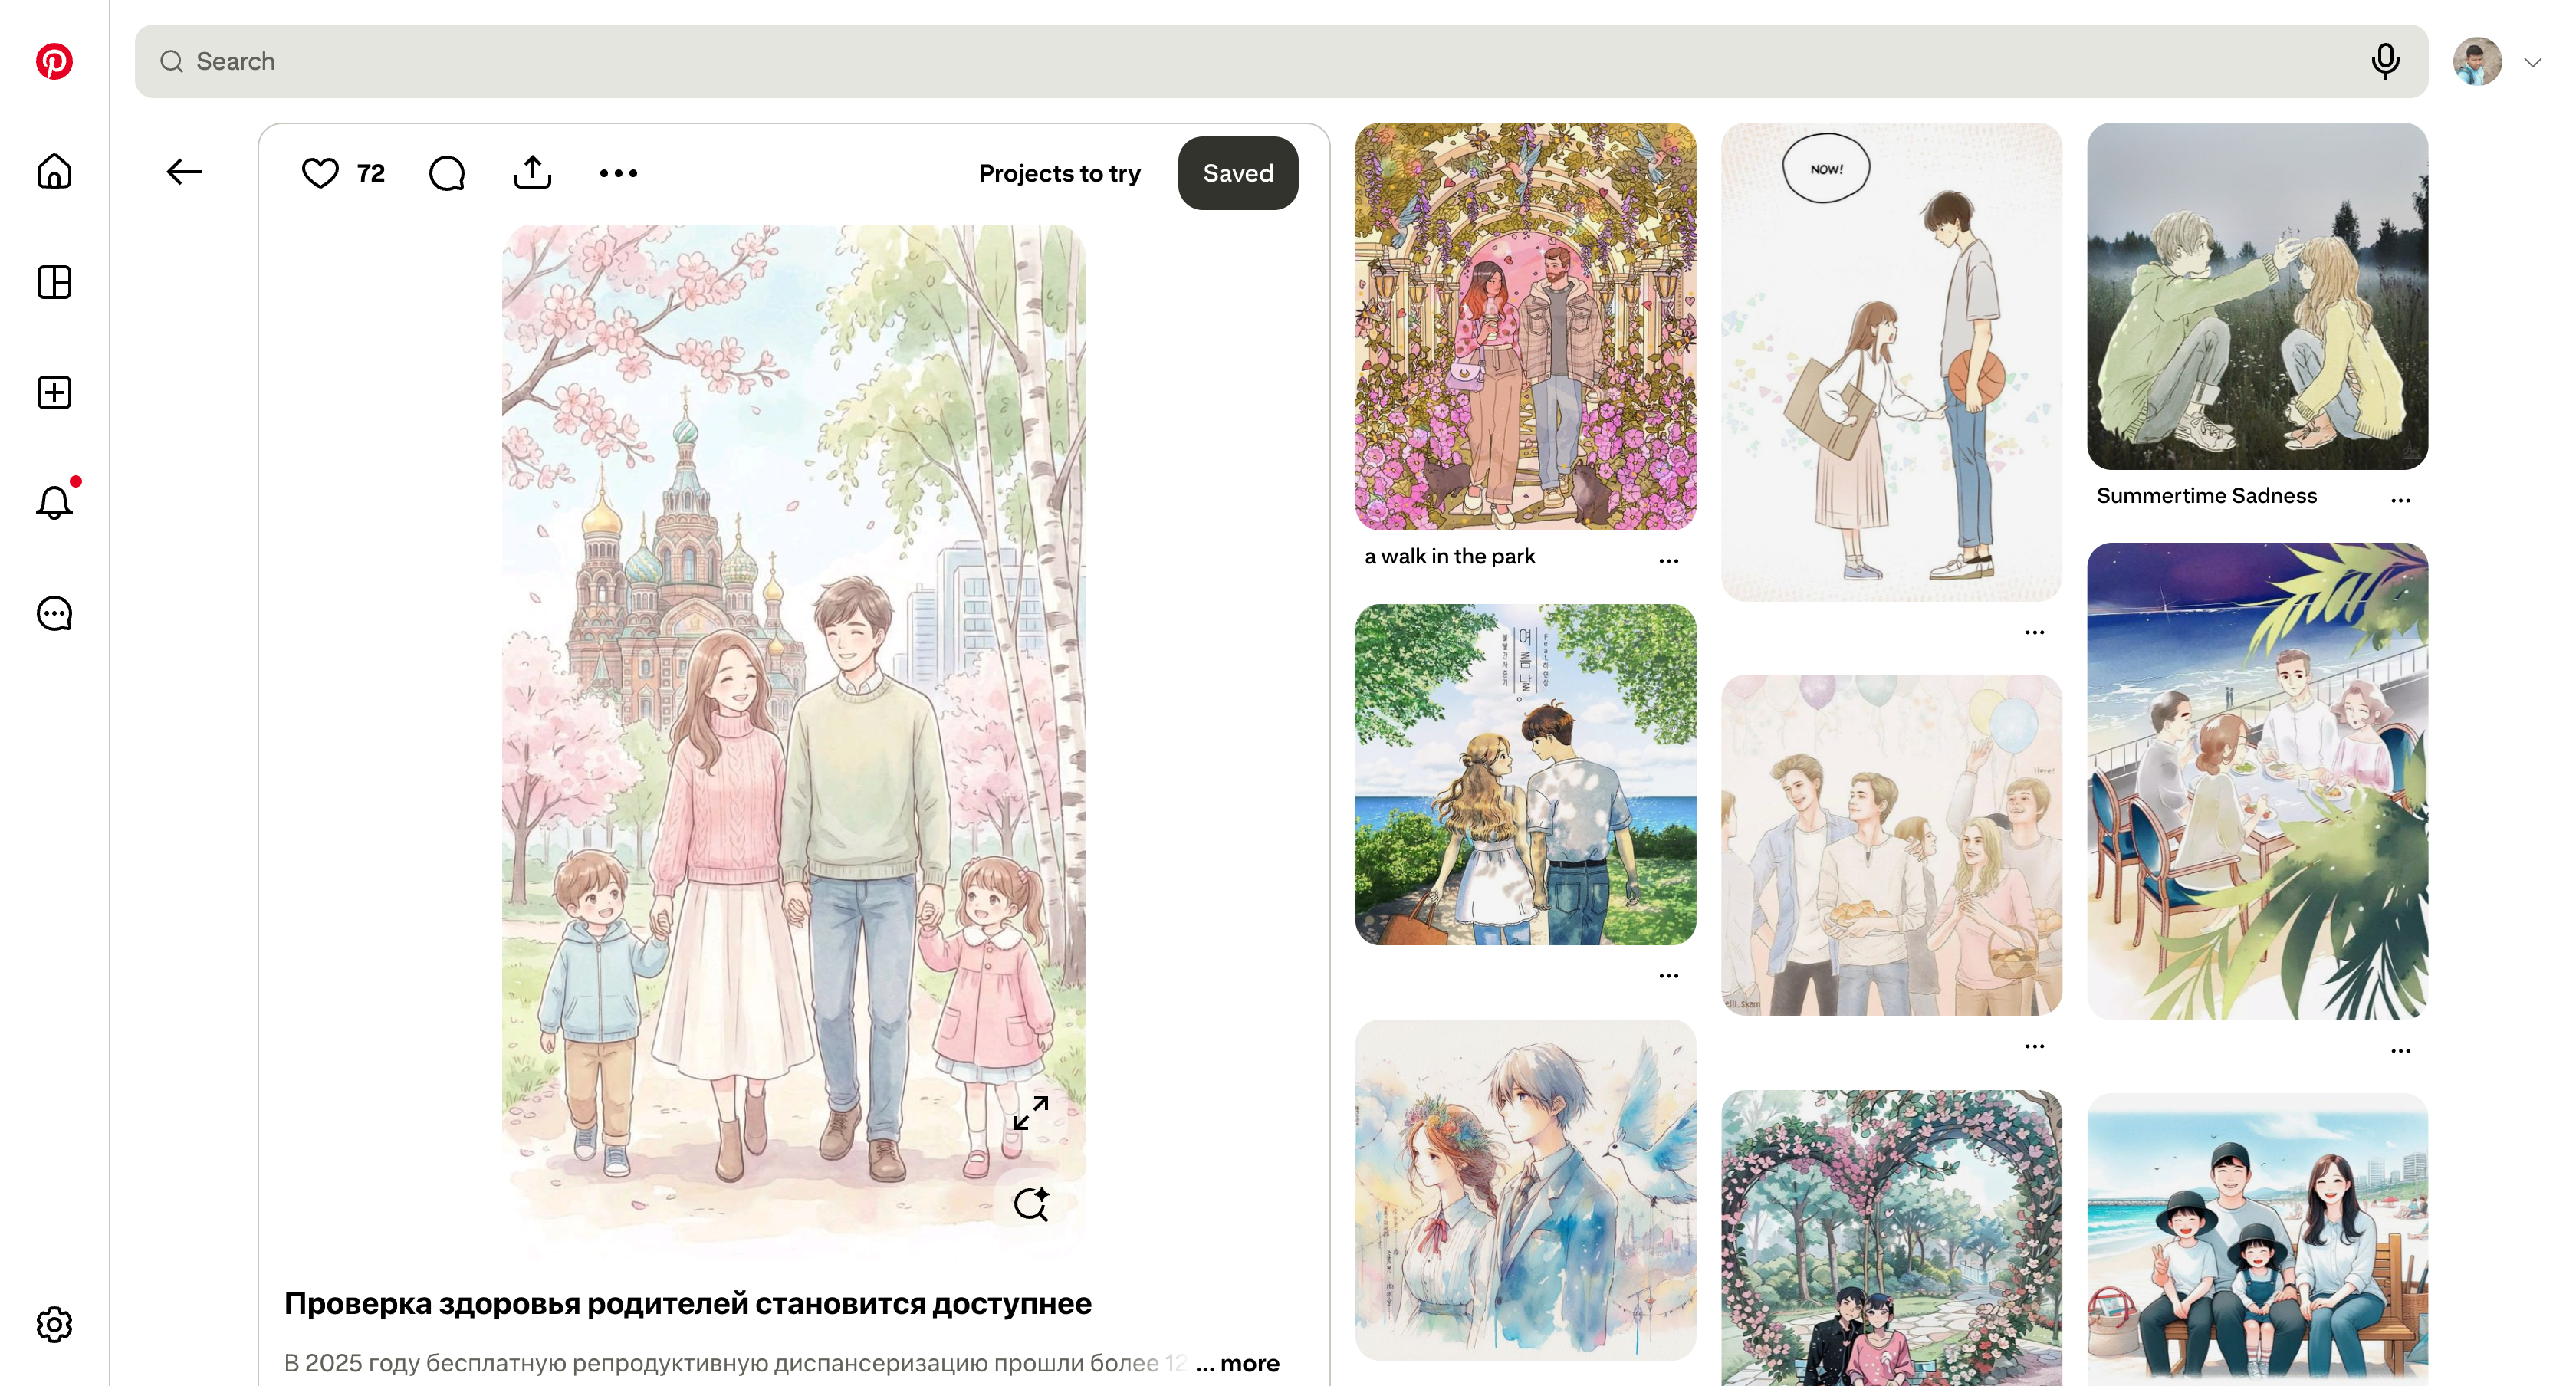Open the flower arch couple pin
Viewport: 2576px width, 1386px height.
[1526, 326]
